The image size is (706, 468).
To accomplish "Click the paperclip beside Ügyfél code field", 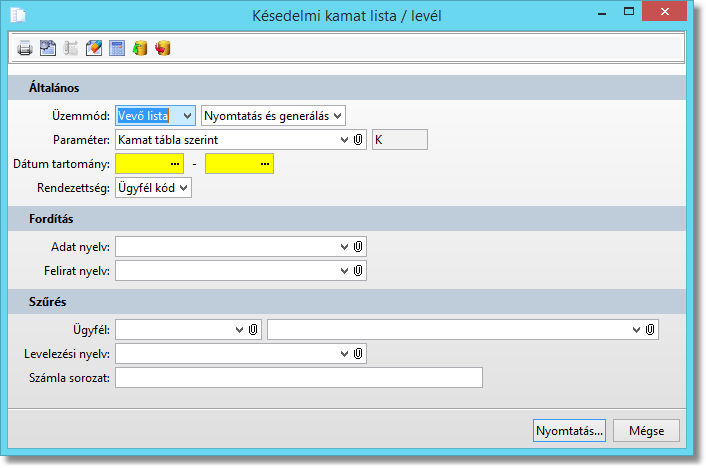I will 253,330.
